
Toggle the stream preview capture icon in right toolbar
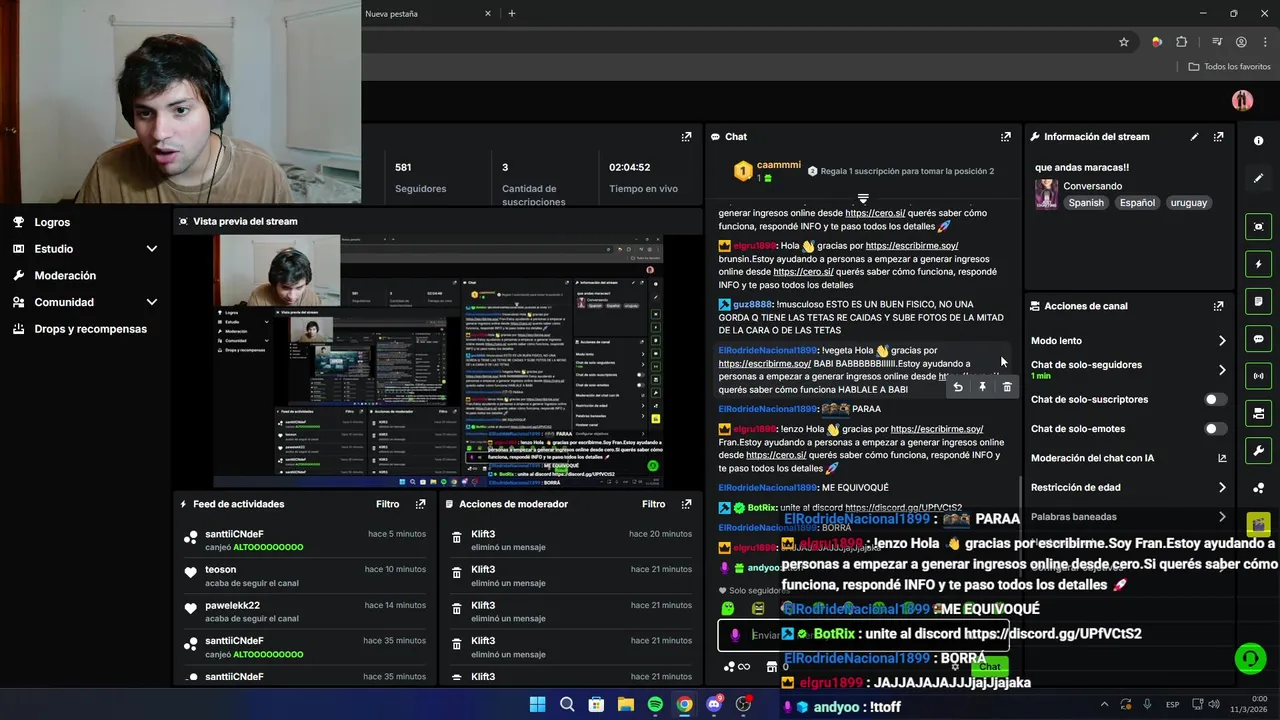pyautogui.click(x=1258, y=227)
